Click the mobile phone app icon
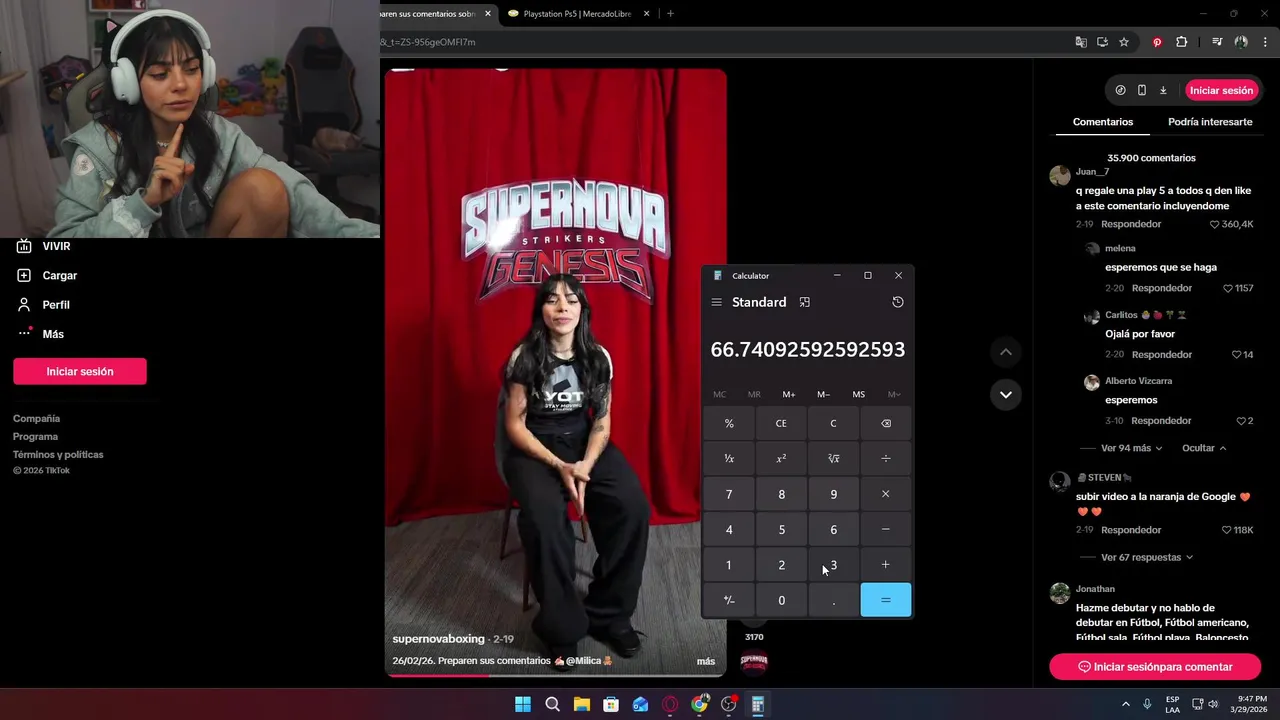The height and width of the screenshot is (720, 1280). point(1142,90)
